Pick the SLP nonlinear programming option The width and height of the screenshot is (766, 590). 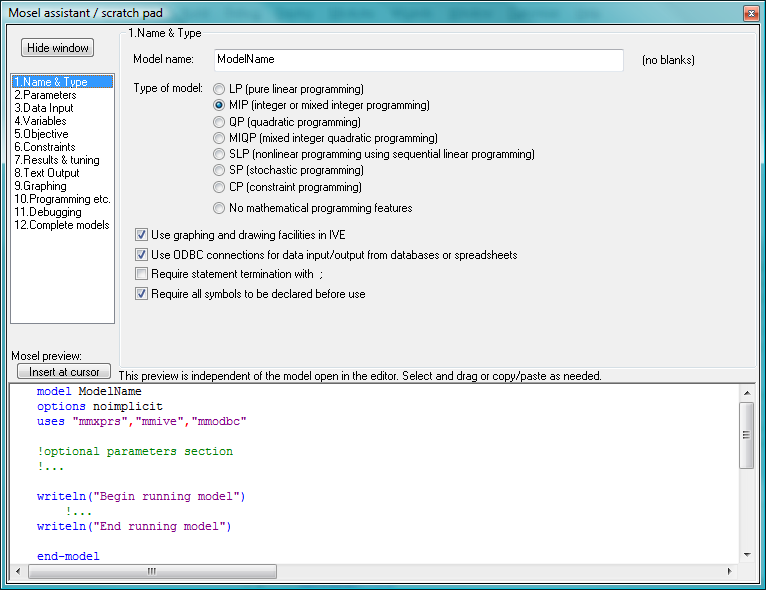[219, 154]
